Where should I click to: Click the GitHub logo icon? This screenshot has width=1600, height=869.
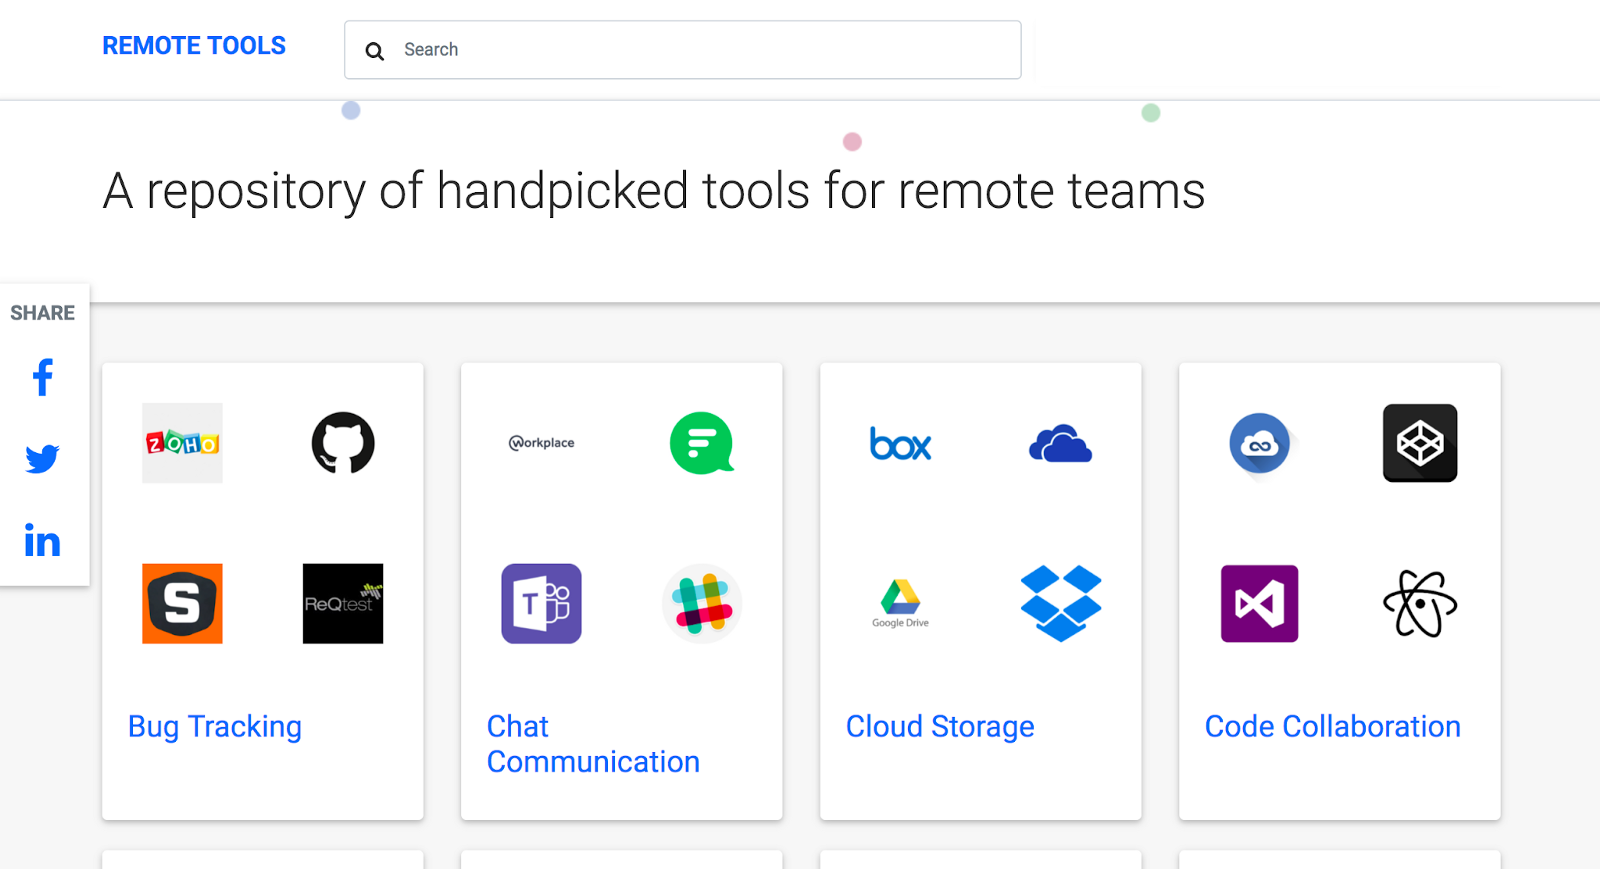[x=343, y=443]
